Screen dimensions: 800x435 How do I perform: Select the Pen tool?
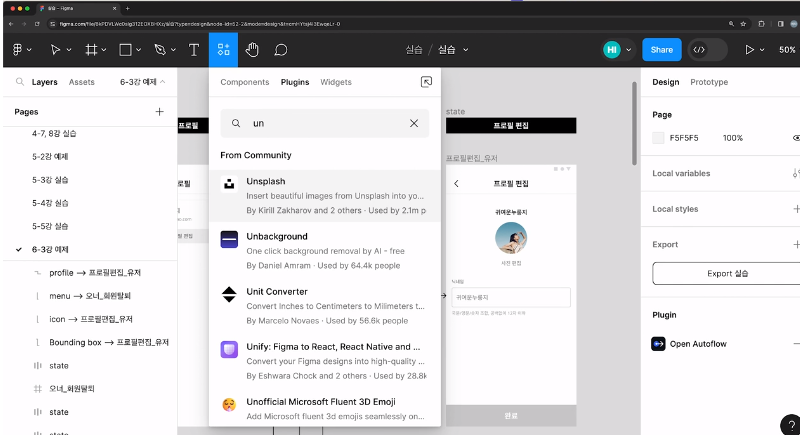[160, 49]
